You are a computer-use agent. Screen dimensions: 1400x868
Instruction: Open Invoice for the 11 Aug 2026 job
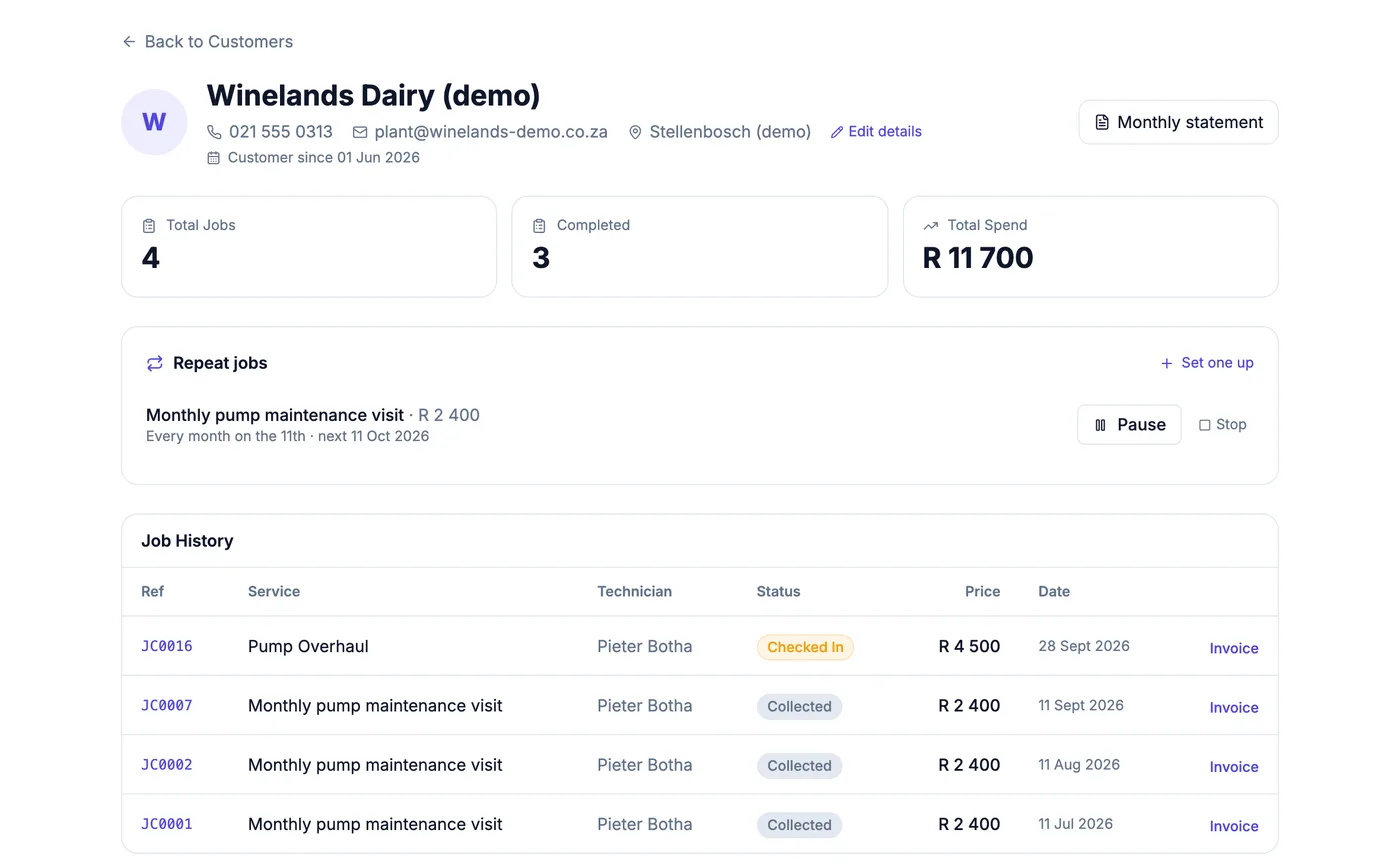(x=1234, y=767)
